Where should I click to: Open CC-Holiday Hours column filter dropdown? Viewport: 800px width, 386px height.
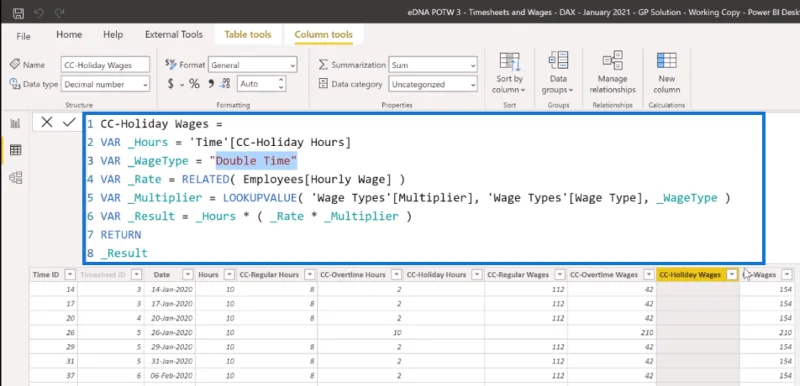477,275
